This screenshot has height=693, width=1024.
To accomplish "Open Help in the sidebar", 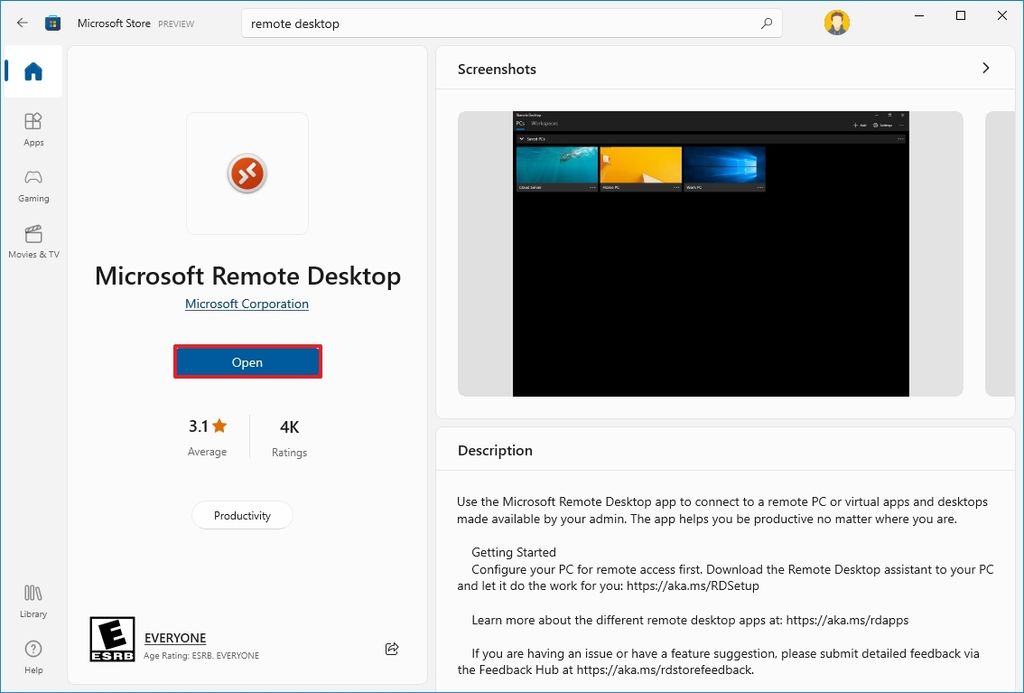I will pos(33,657).
